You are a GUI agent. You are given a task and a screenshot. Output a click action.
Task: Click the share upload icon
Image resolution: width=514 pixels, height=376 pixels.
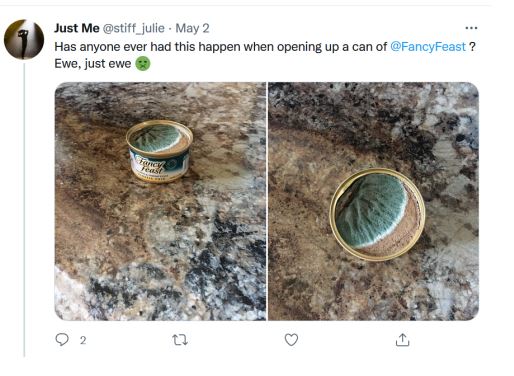pos(402,340)
